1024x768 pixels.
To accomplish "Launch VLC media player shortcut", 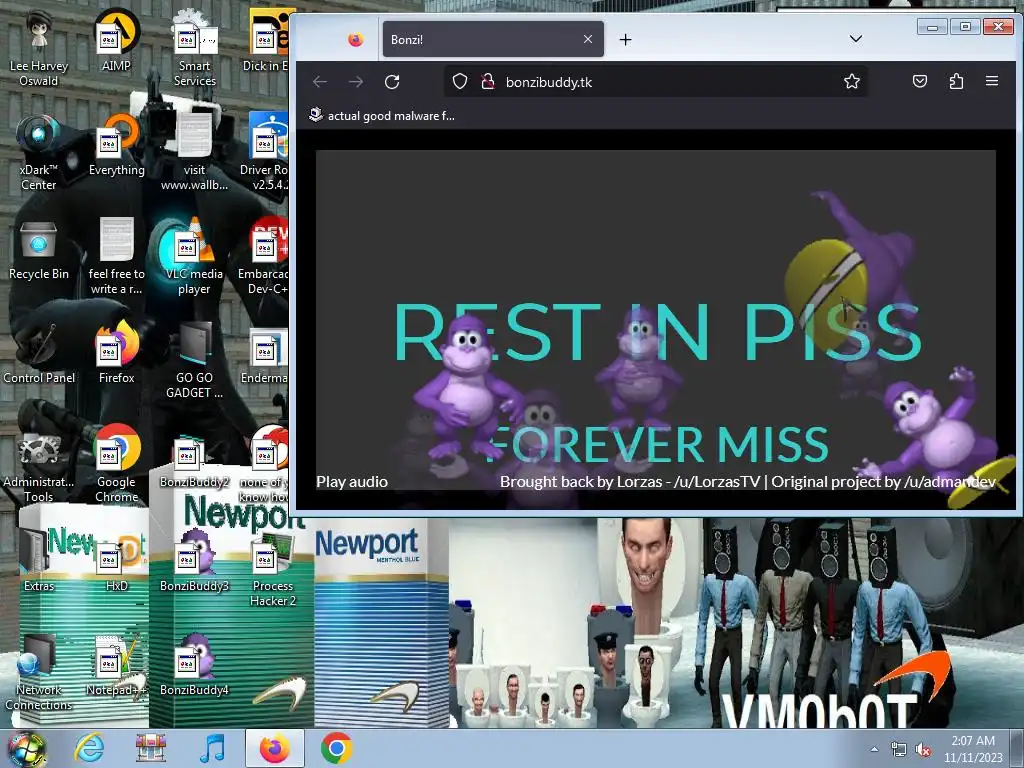I will click(195, 257).
